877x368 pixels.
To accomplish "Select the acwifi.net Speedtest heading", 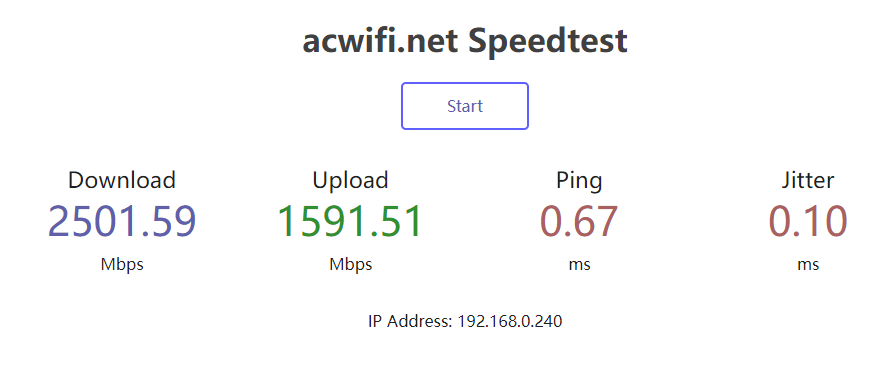I will coord(465,41).
